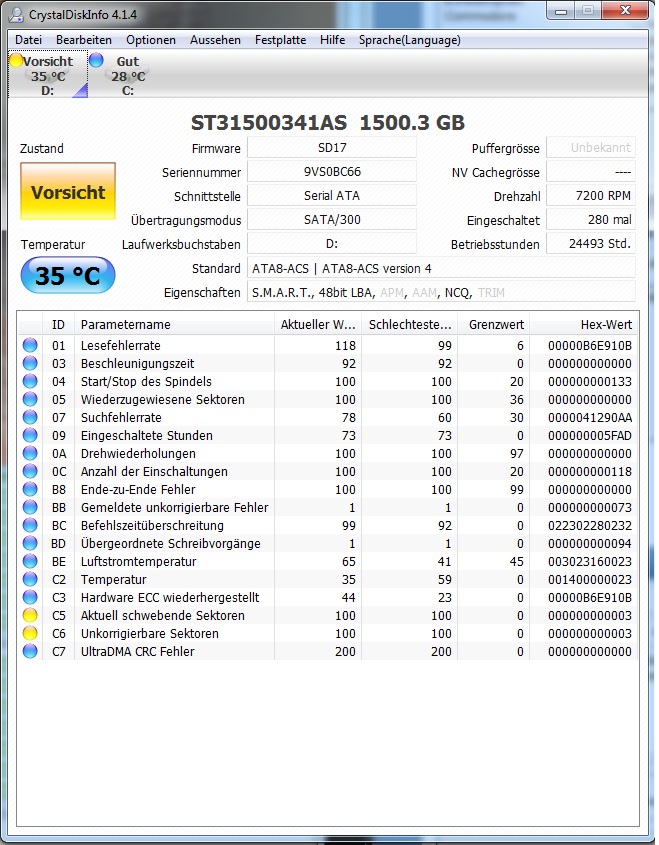Image resolution: width=659 pixels, height=845 pixels.
Task: Open the Hilfe menu
Action: 332,40
